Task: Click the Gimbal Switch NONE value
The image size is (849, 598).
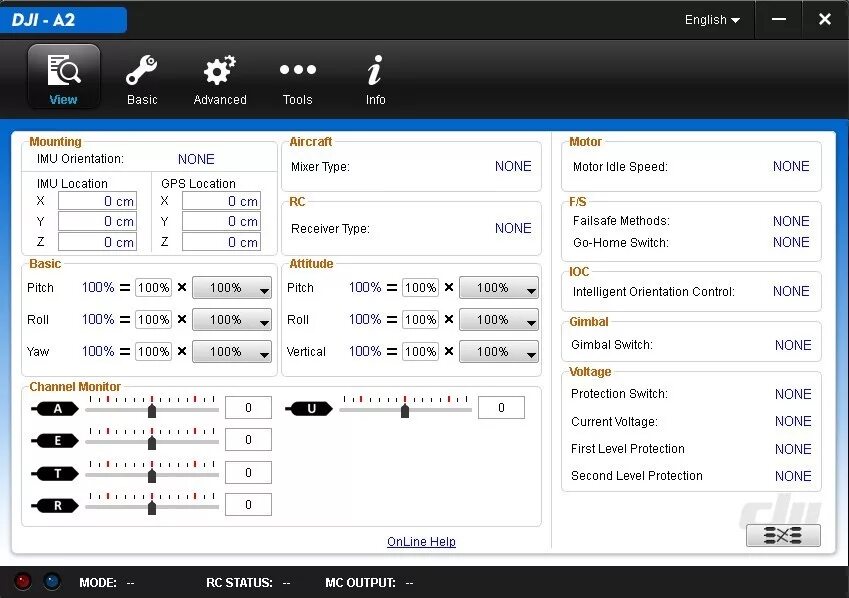Action: coord(793,345)
